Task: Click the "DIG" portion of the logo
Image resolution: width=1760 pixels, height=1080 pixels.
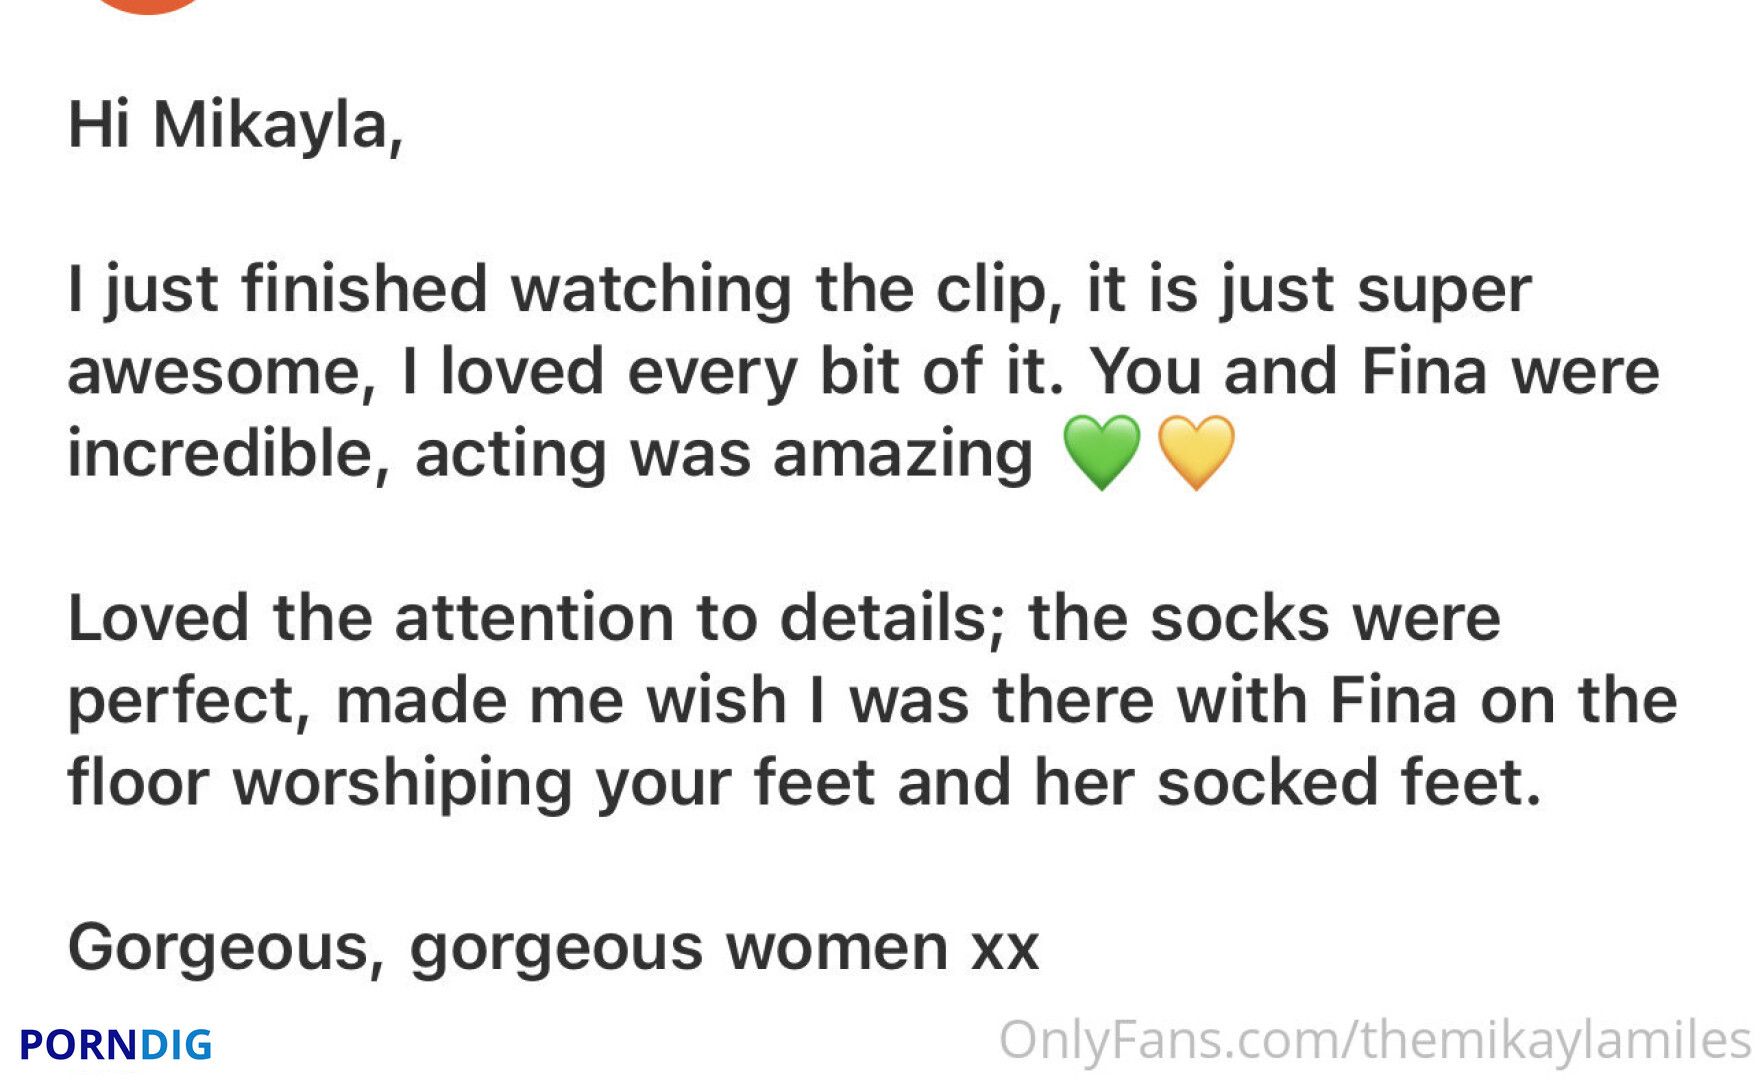Action: pyautogui.click(x=176, y=1045)
